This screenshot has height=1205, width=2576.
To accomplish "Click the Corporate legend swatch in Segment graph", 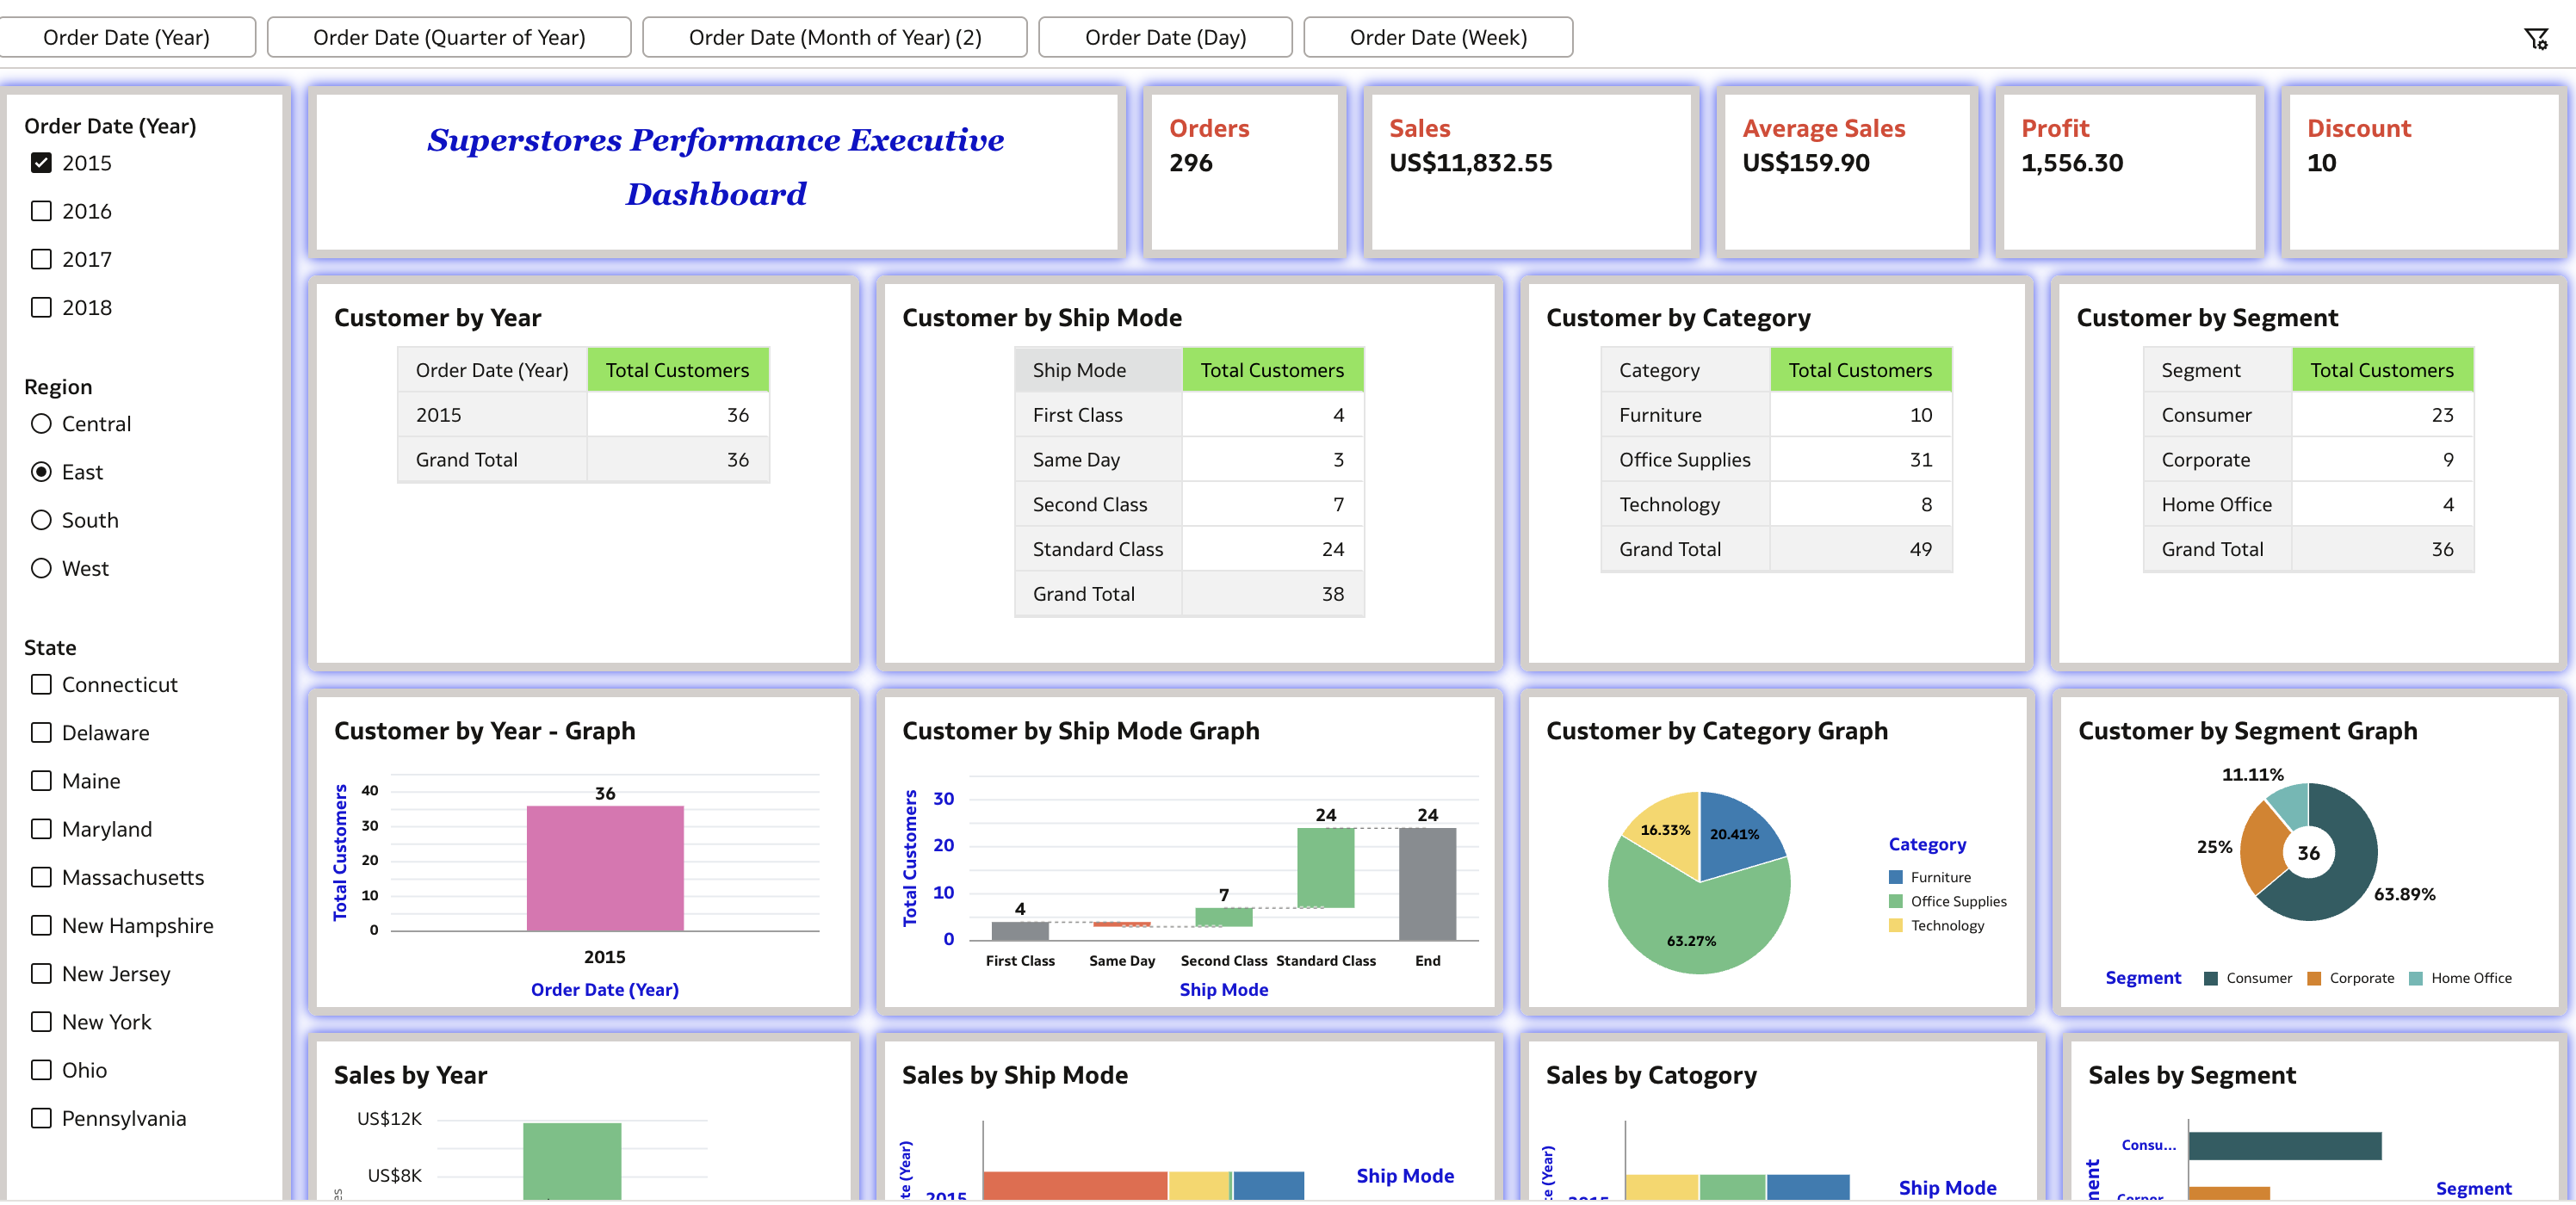I will point(2314,978).
